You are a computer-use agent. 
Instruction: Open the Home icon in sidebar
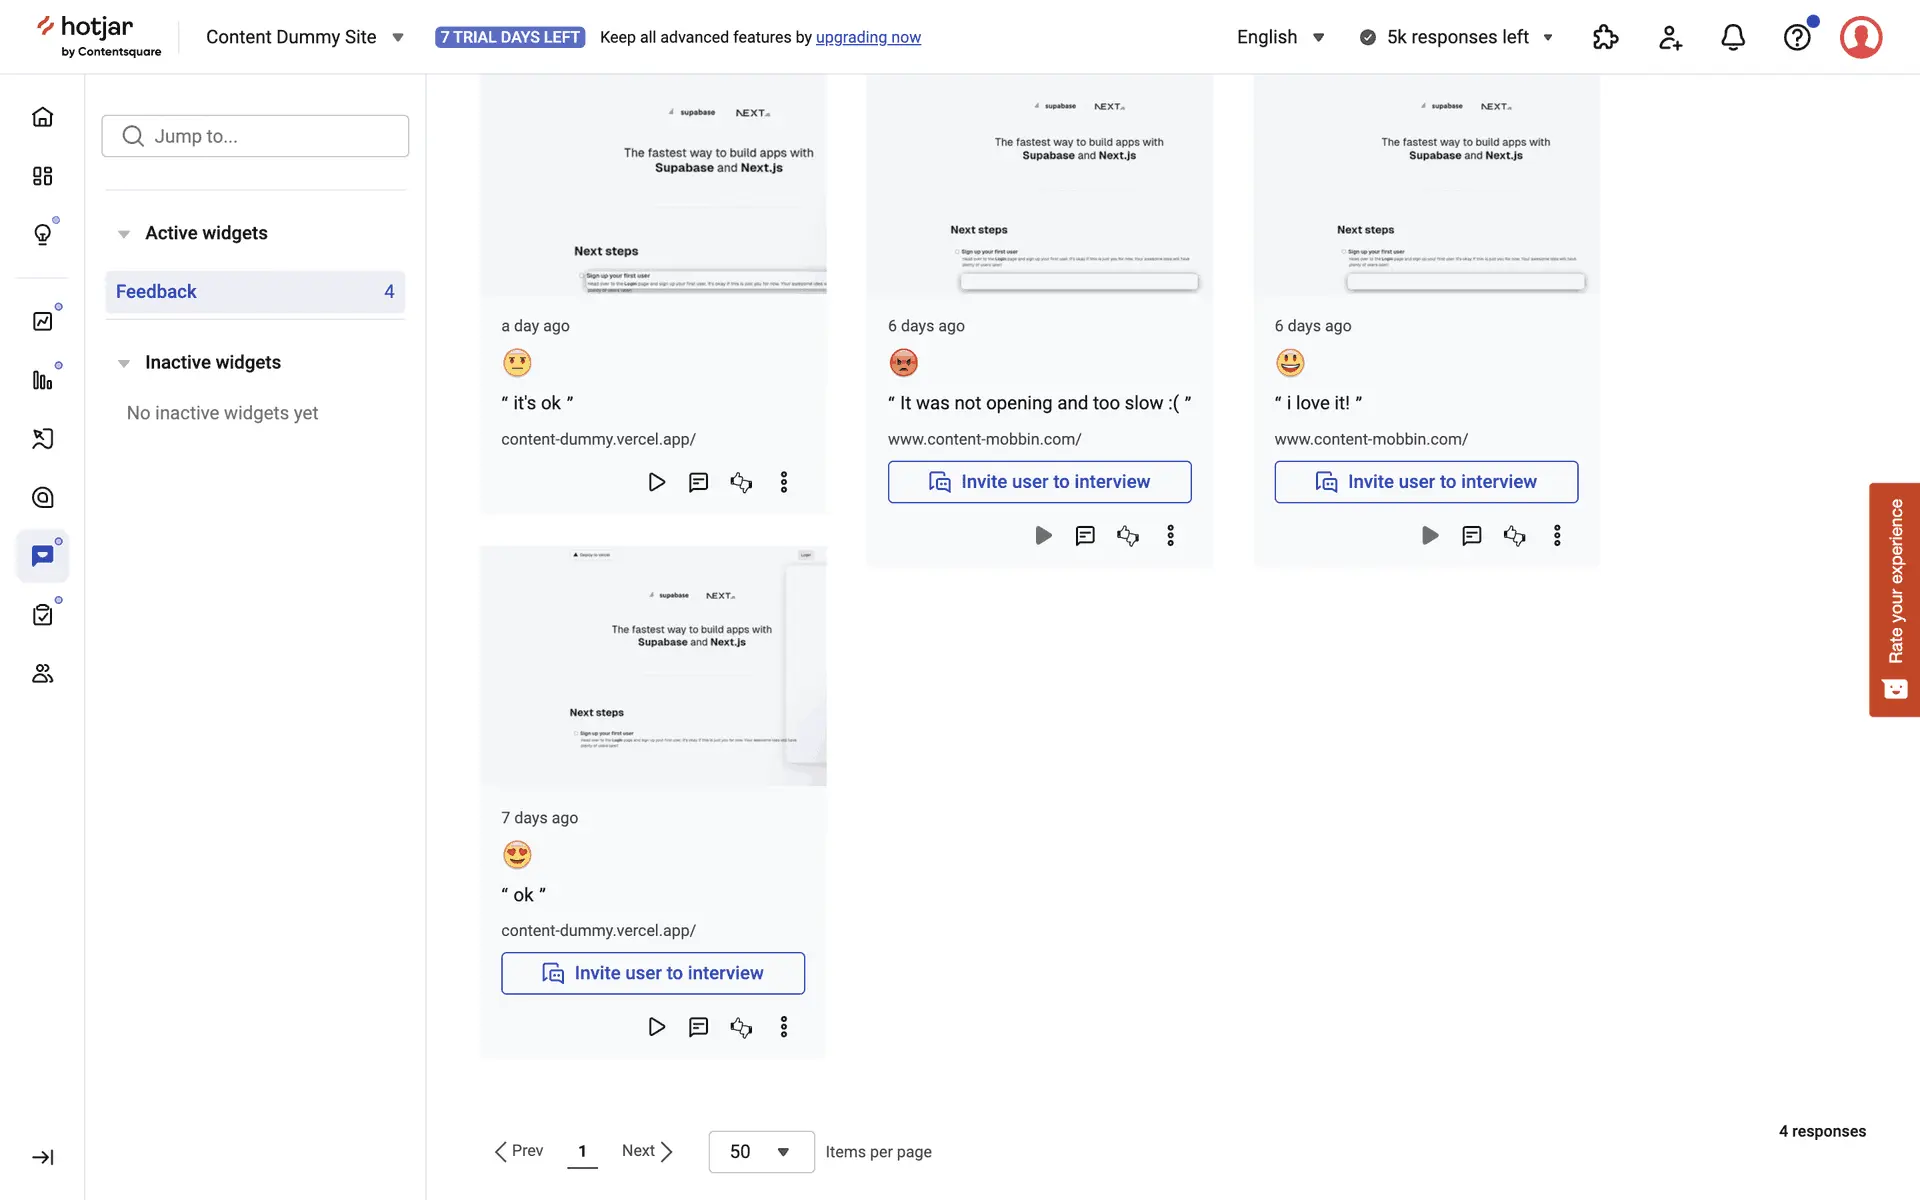[x=42, y=117]
